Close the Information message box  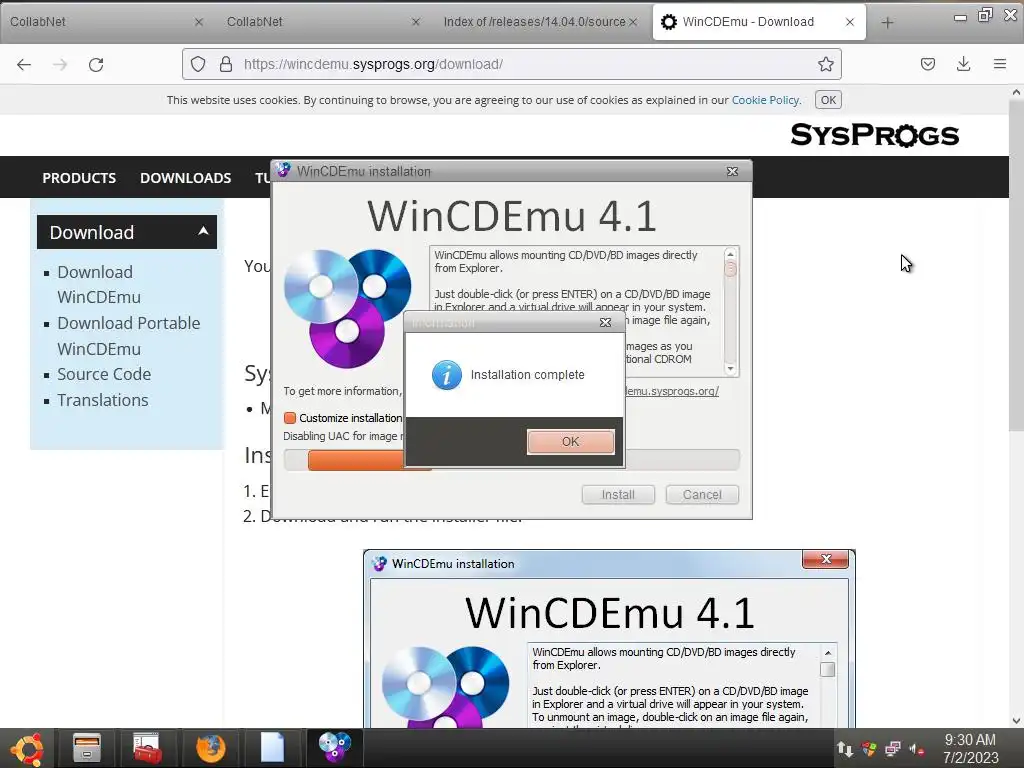[x=605, y=323]
